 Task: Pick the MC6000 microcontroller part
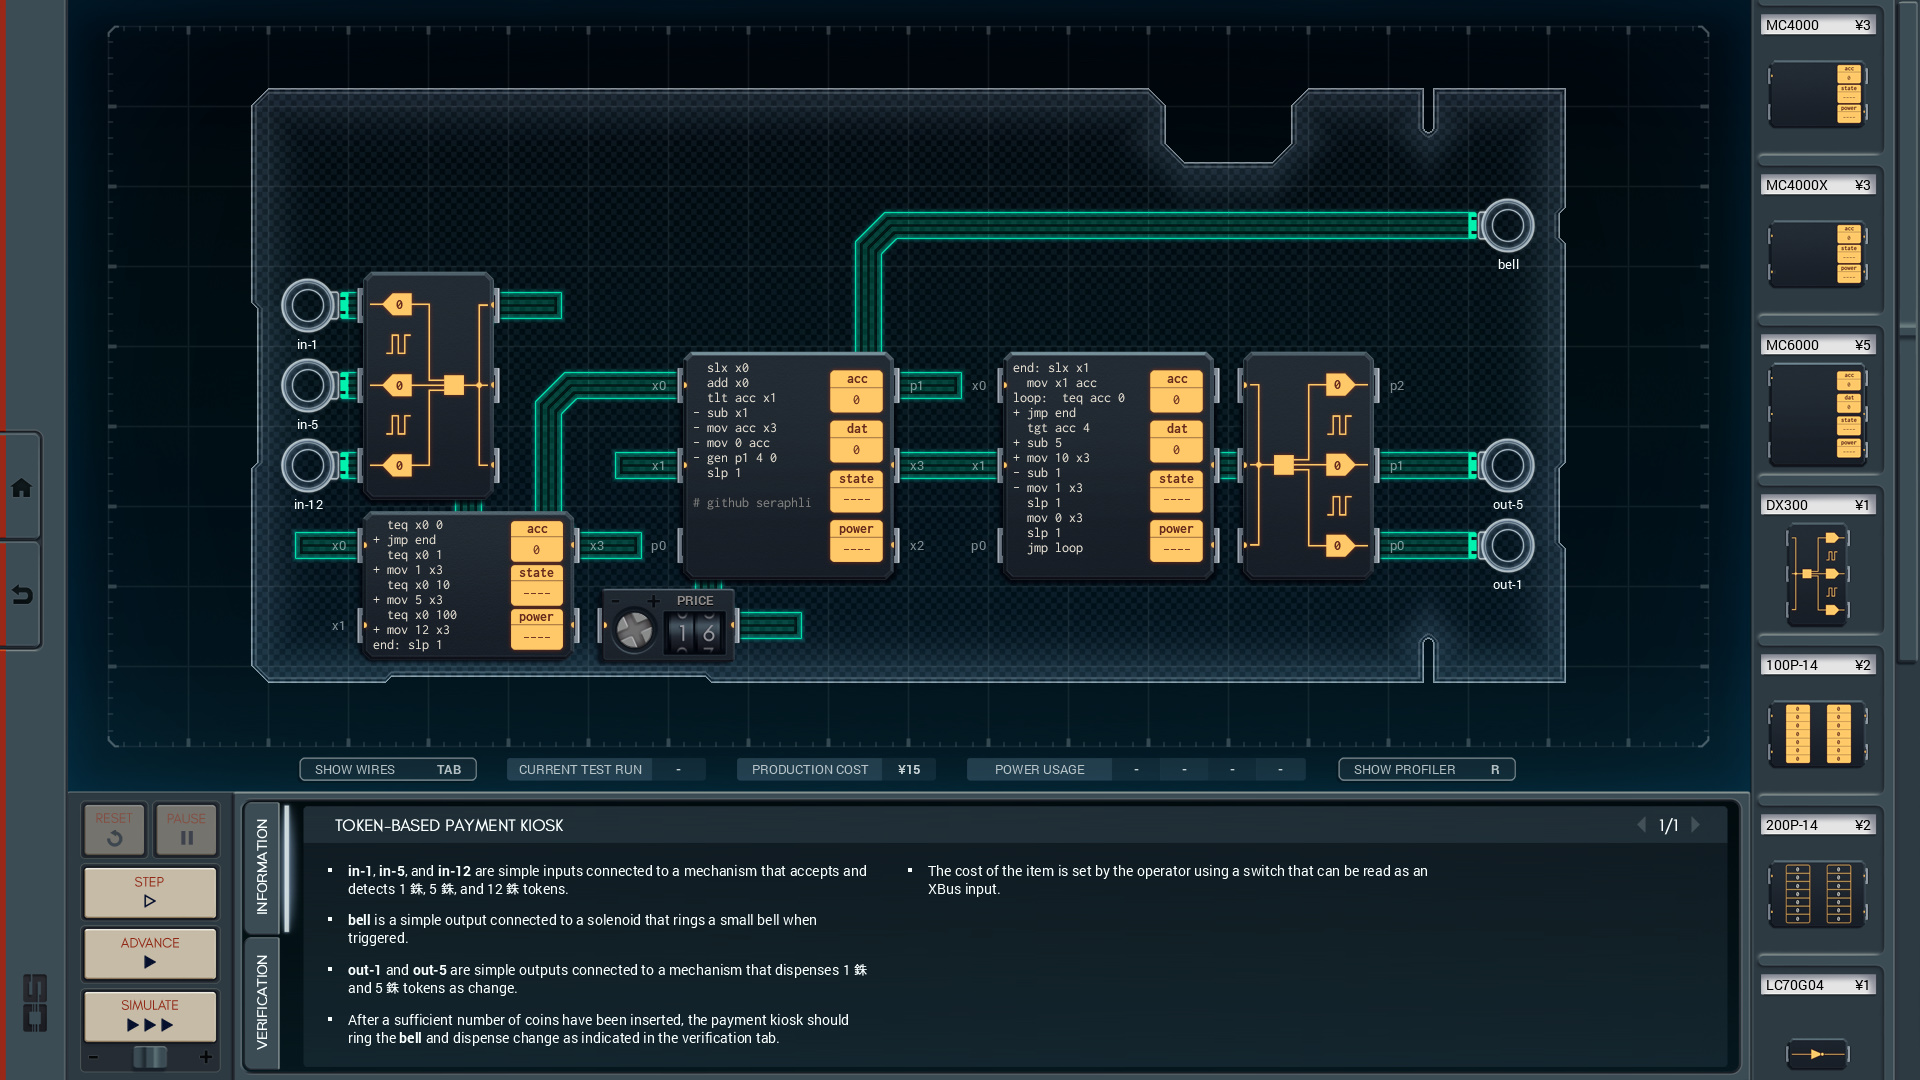[x=1817, y=415]
